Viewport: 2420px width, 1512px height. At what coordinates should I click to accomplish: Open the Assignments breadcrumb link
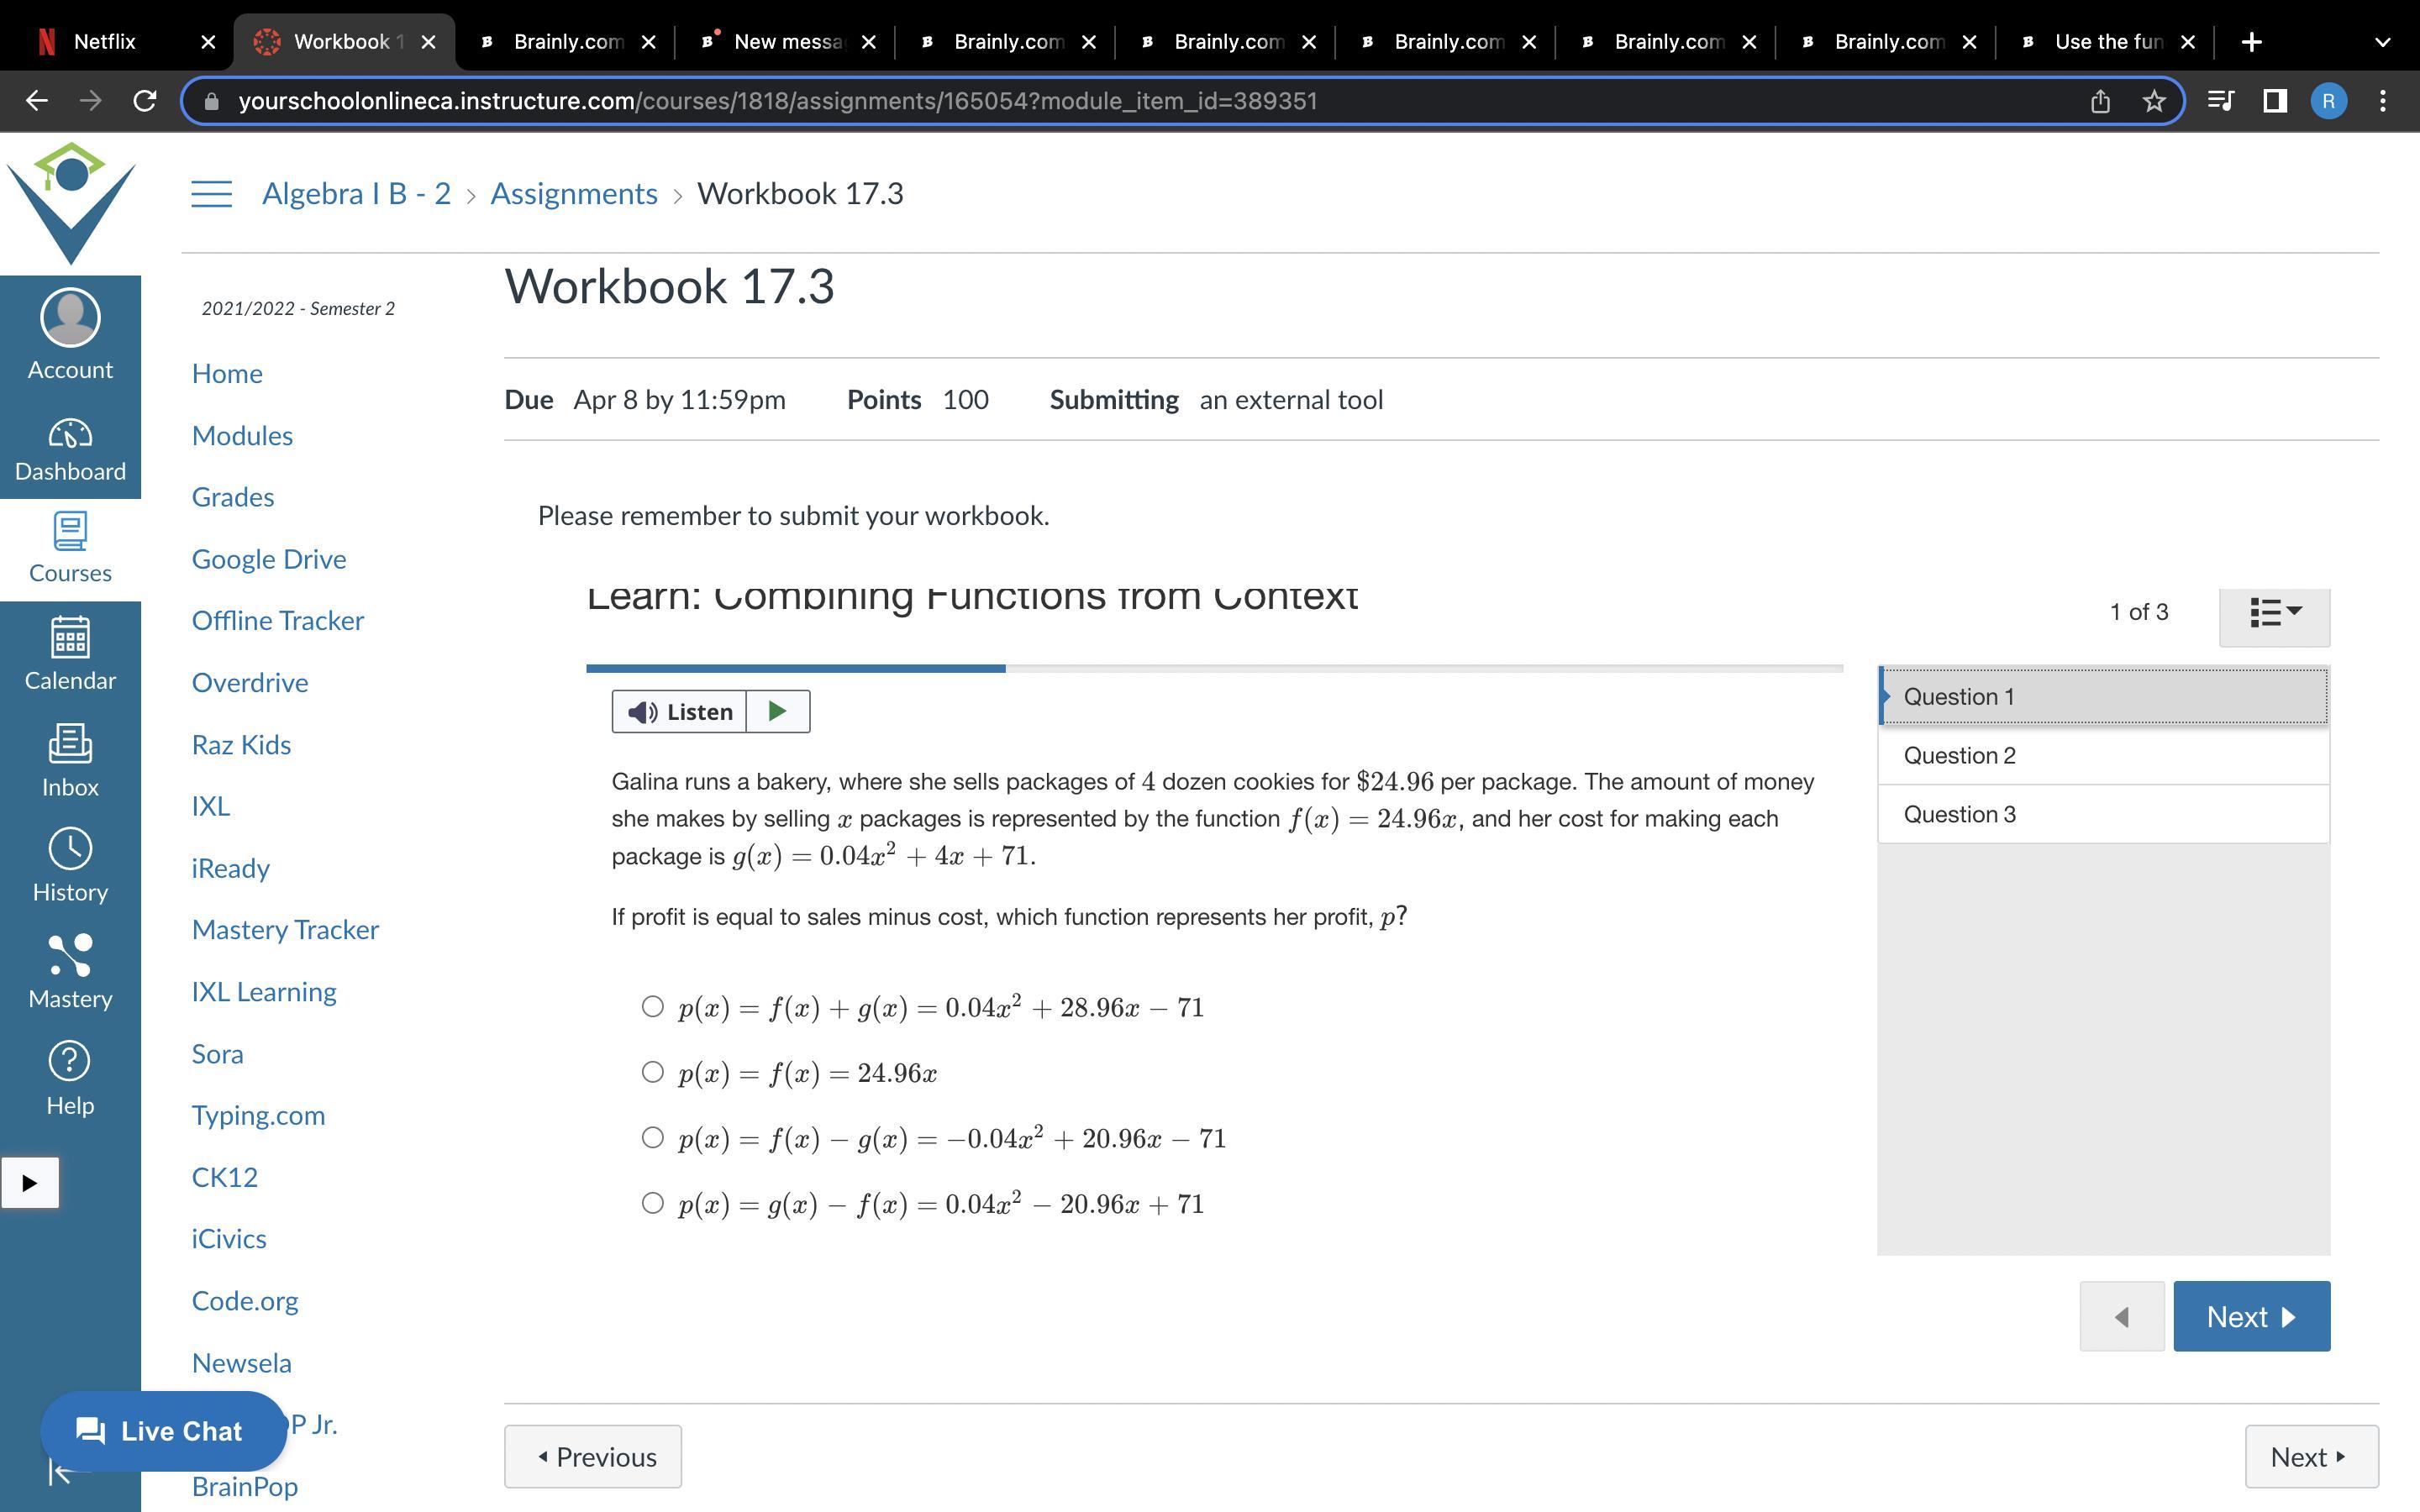click(x=573, y=194)
